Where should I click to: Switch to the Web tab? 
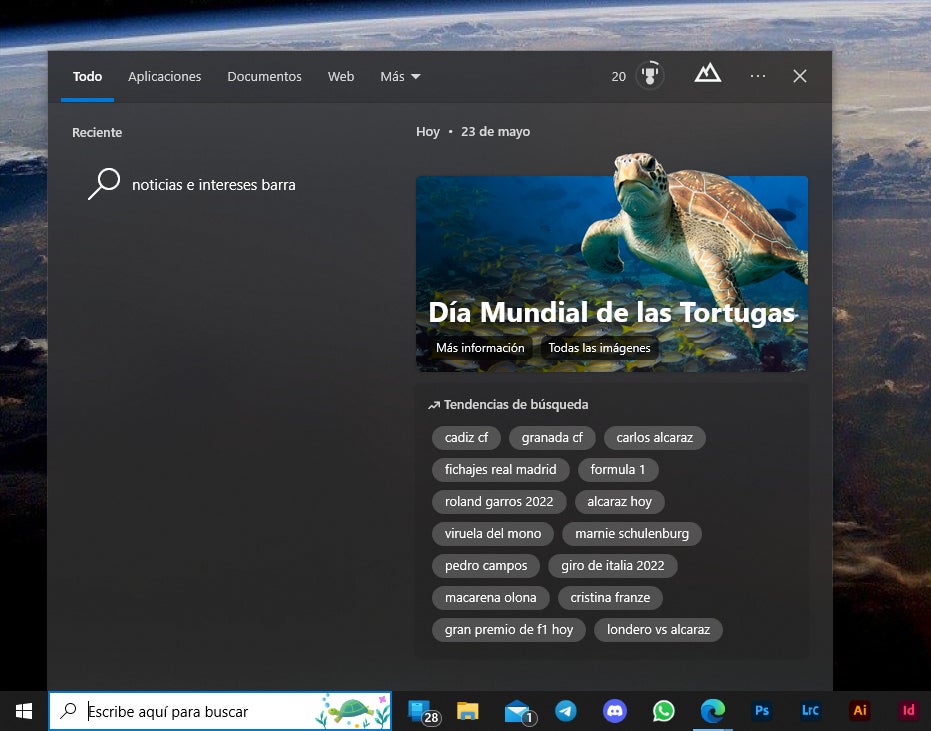[x=341, y=76]
